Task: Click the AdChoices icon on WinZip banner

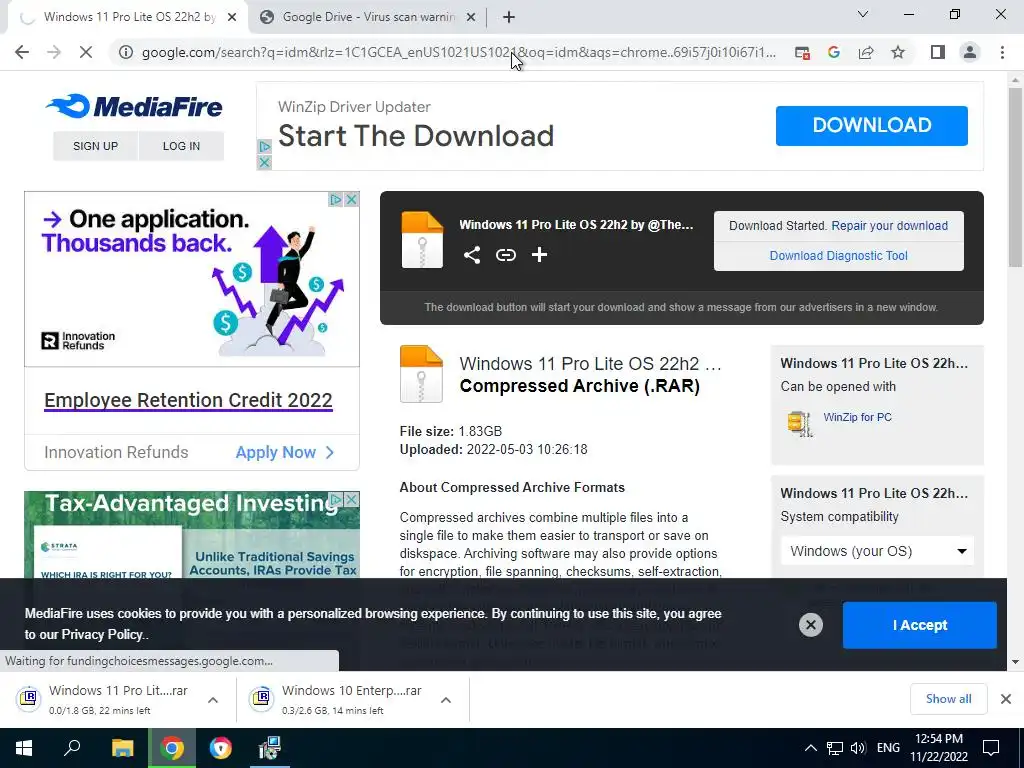Action: tap(264, 147)
